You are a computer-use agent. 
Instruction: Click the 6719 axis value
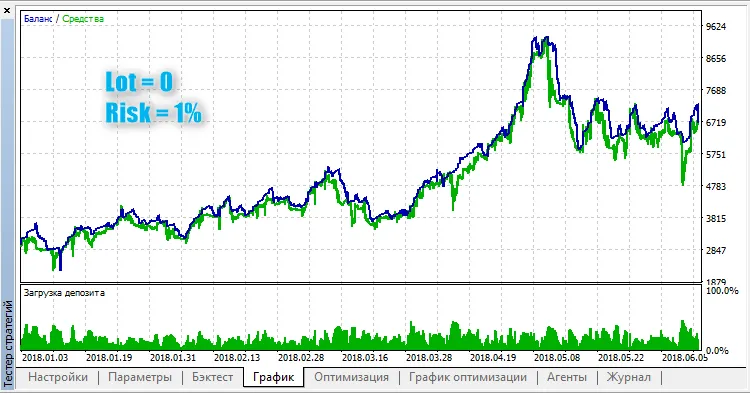[716, 123]
